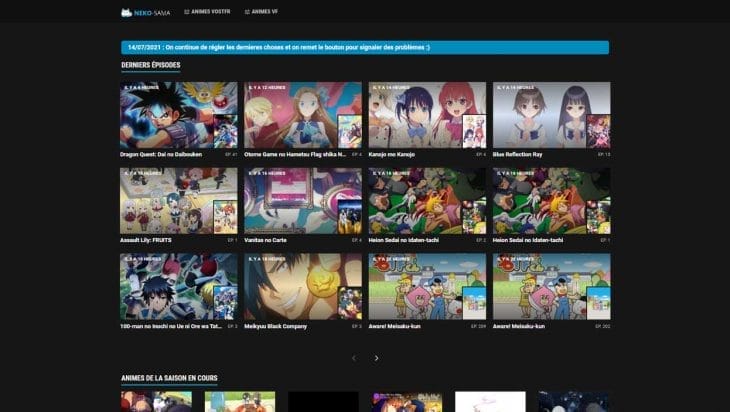Click Aware! Meisaku-kun episode 202 title

click(x=518, y=326)
